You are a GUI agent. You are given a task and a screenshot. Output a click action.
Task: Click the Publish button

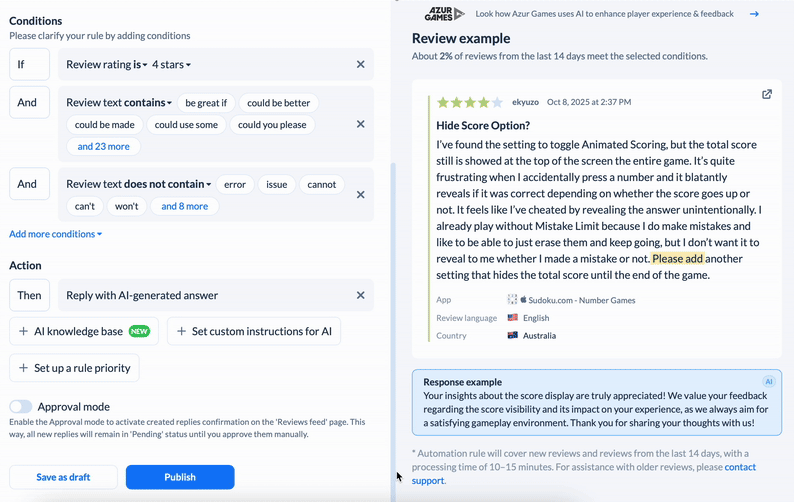[180, 477]
